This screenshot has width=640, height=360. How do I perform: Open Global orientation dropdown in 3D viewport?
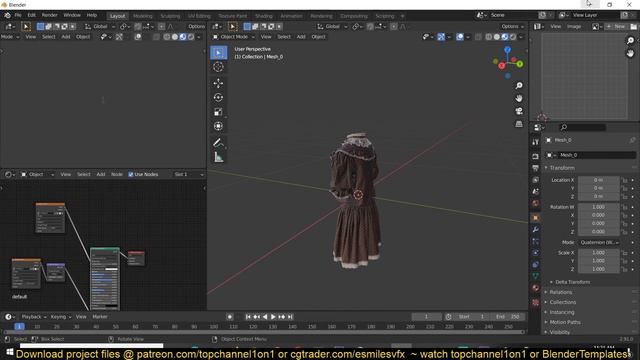(x=332, y=27)
